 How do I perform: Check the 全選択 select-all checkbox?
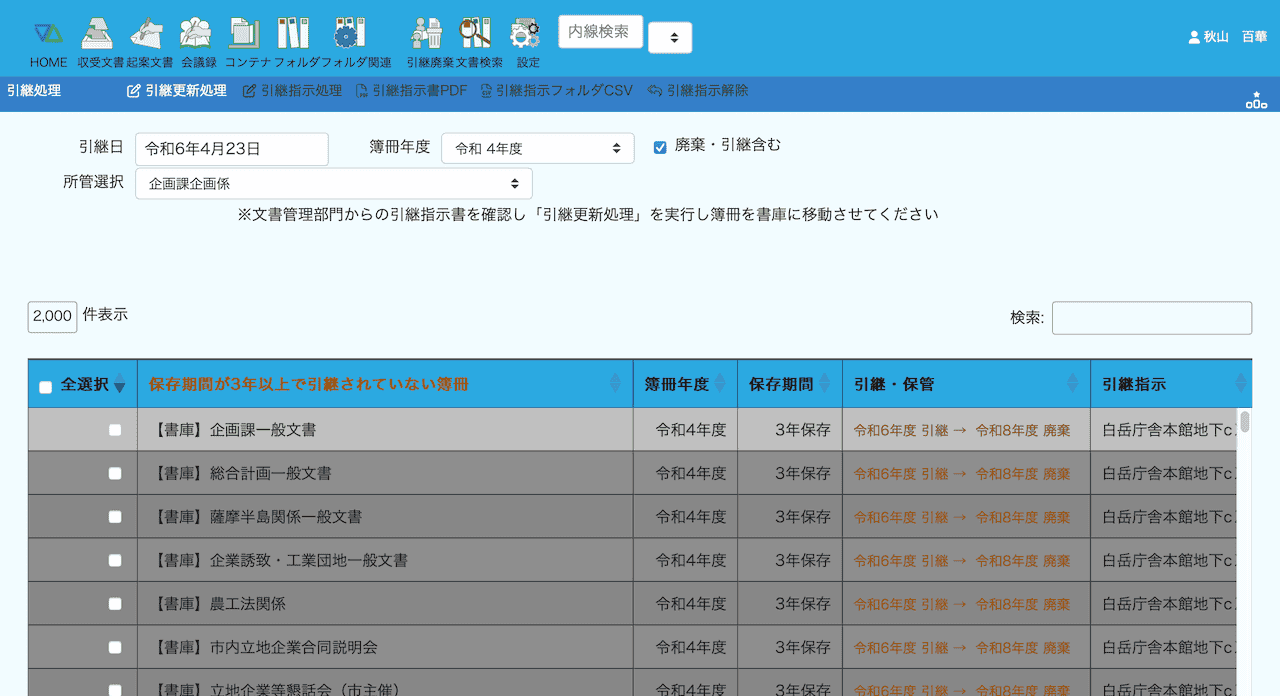[45, 387]
